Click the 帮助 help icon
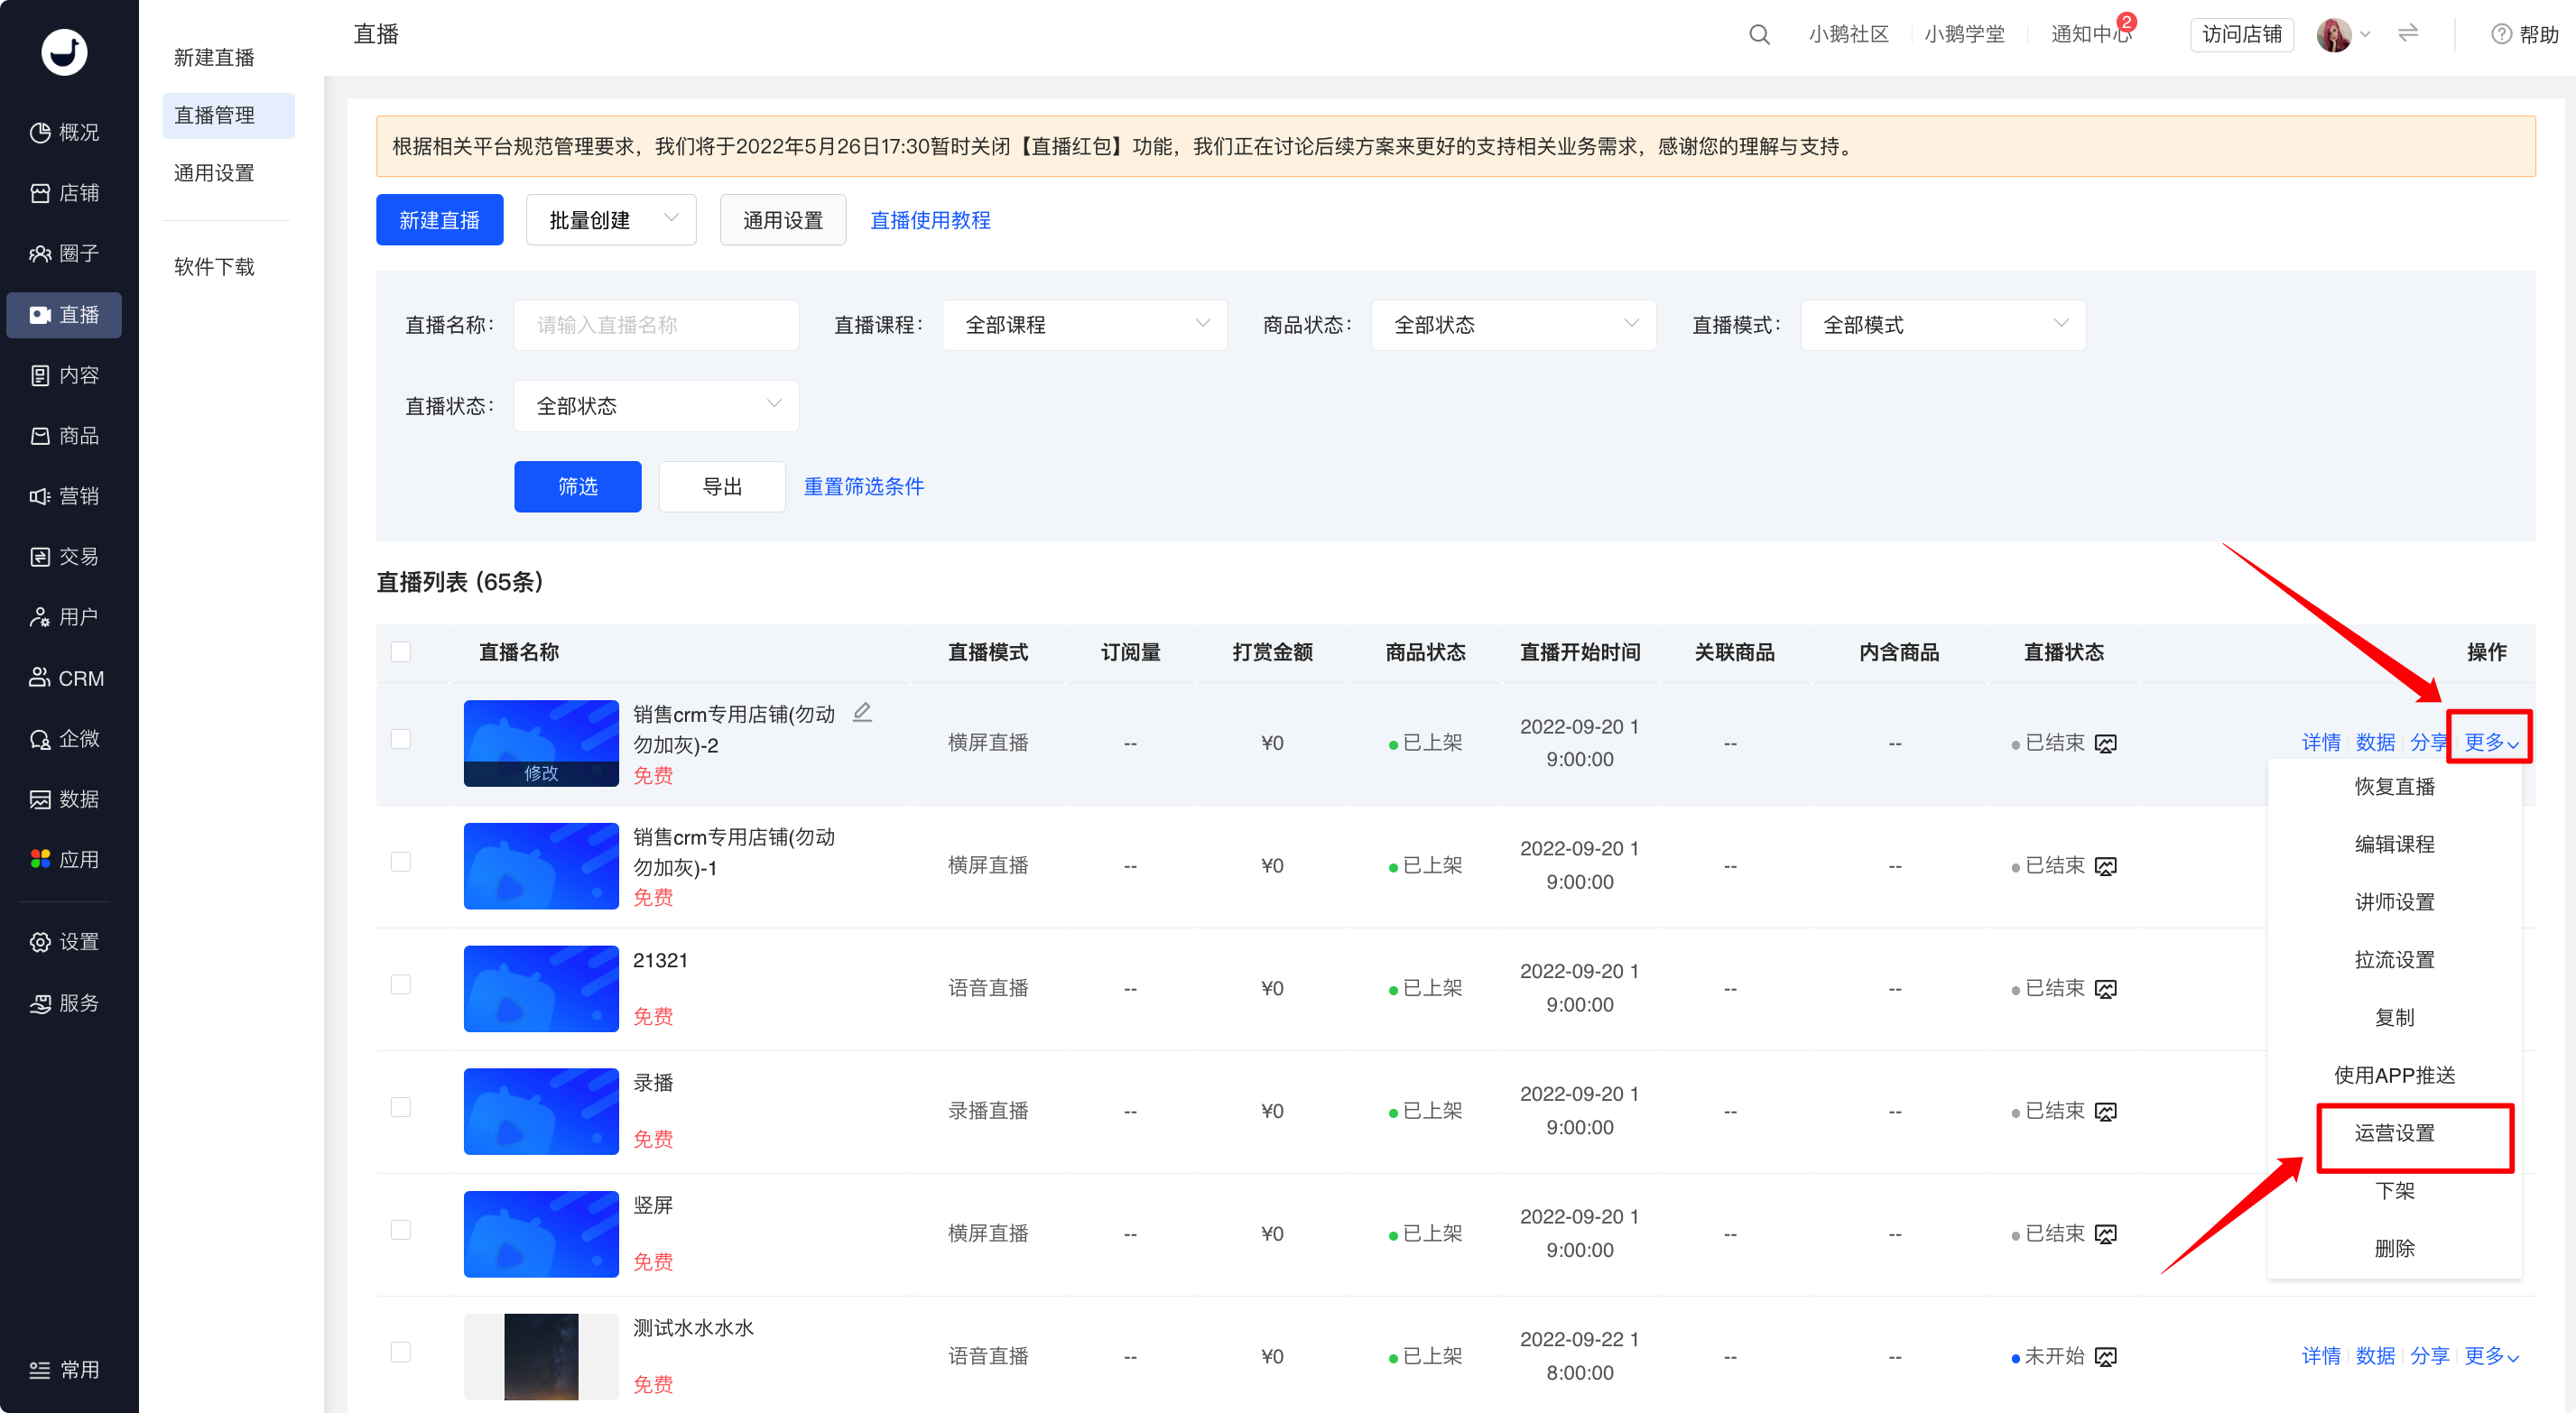 [2501, 35]
